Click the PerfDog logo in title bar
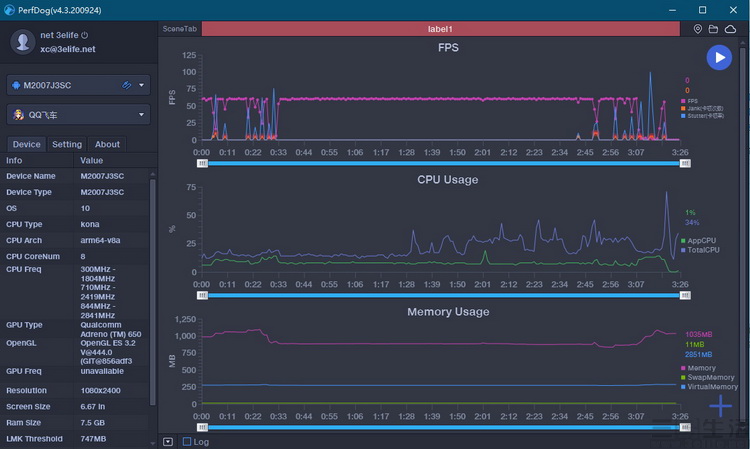The height and width of the screenshot is (449, 750). click(9, 10)
